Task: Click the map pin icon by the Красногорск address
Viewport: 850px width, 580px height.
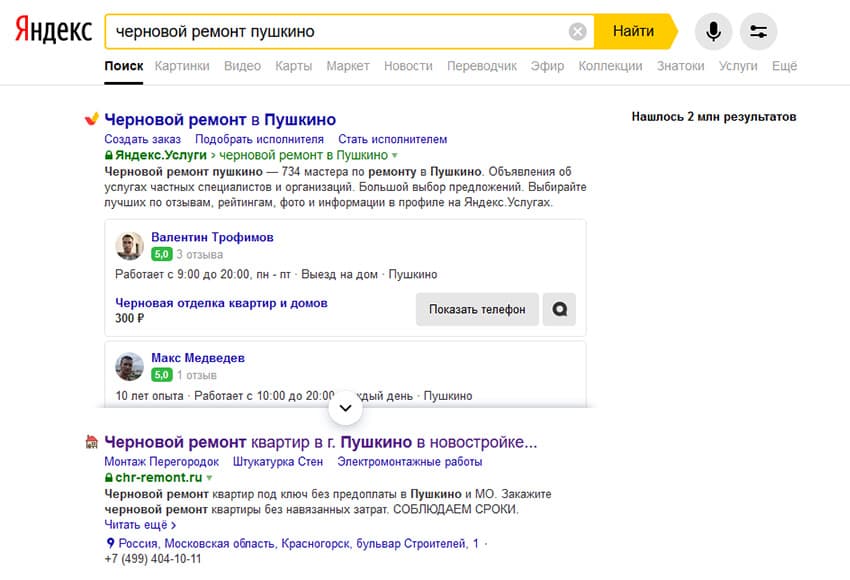Action: coord(110,543)
